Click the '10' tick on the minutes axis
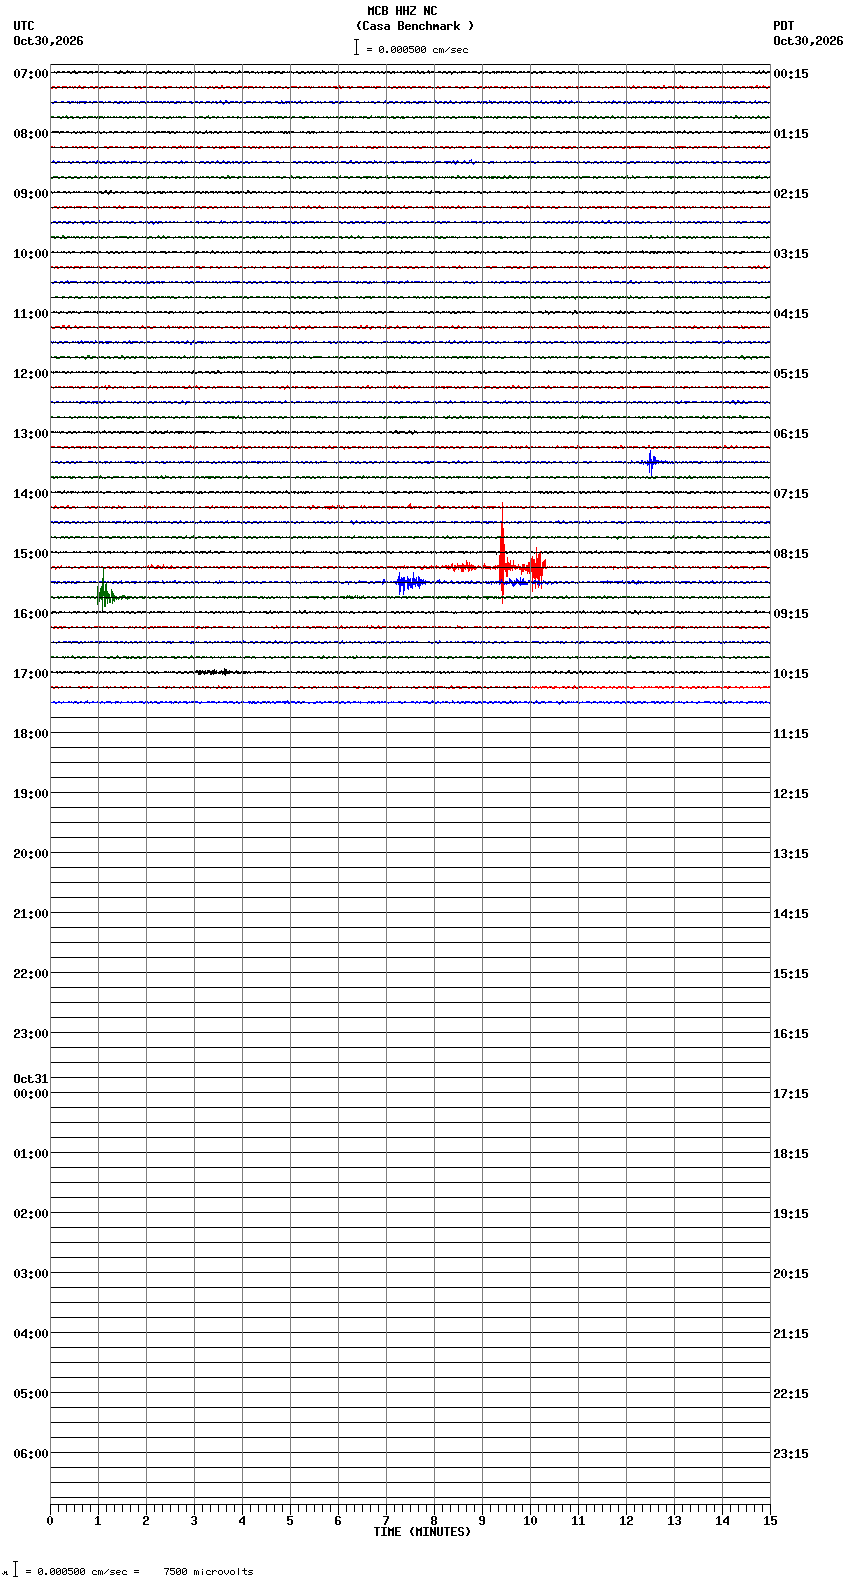850x1584 pixels. pyautogui.click(x=530, y=1521)
